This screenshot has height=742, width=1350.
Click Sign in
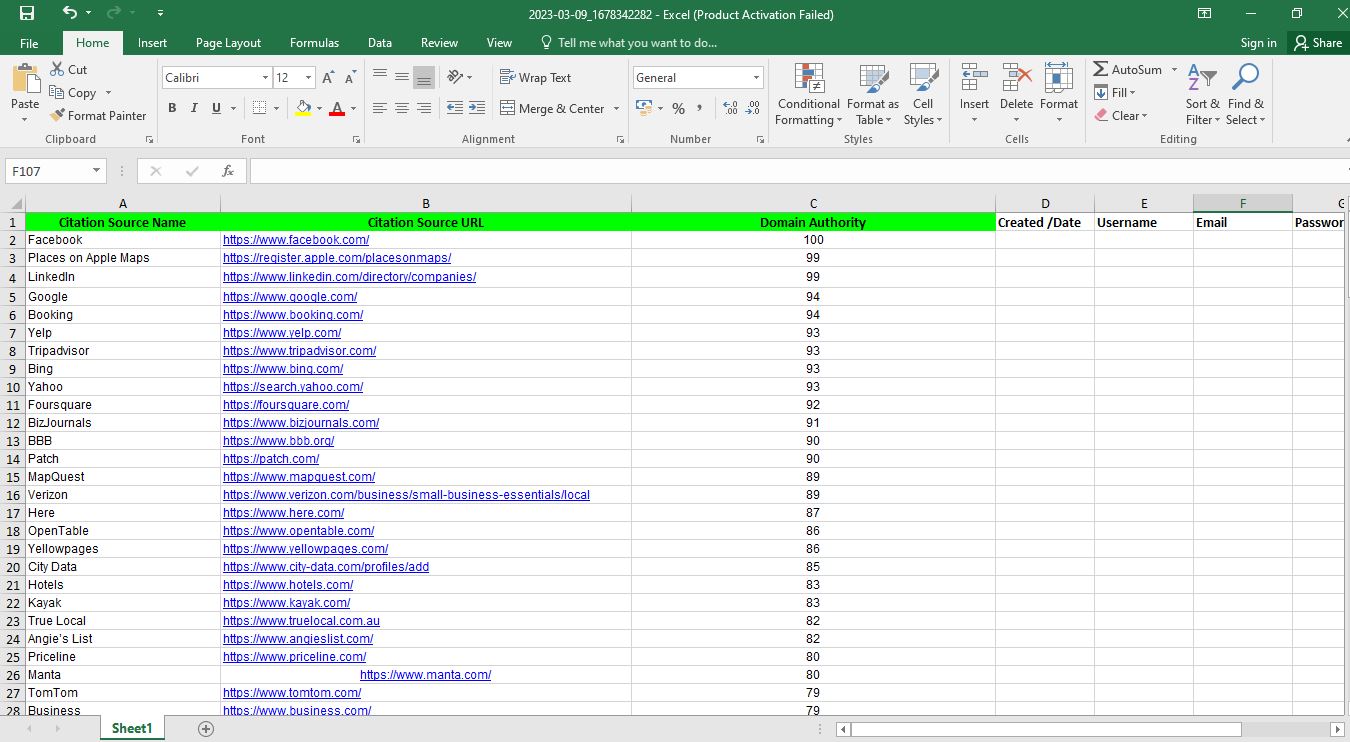1258,43
